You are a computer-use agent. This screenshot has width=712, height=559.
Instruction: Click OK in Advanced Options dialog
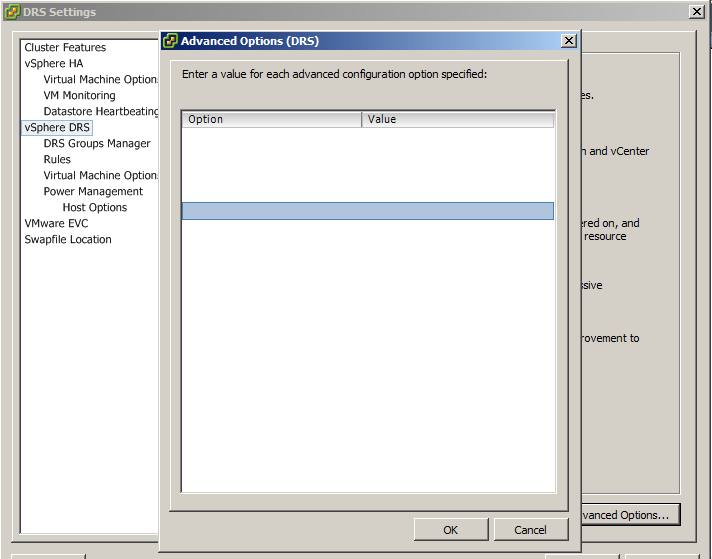tap(451, 529)
